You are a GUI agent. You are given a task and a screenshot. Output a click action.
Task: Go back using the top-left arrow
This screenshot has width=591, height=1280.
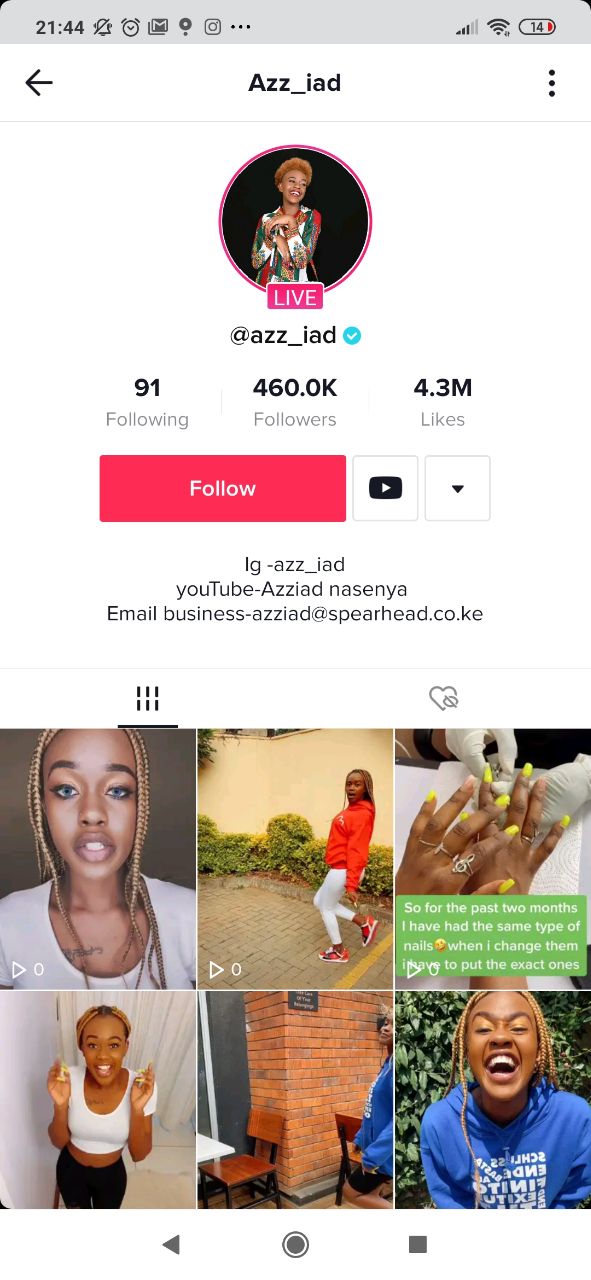(39, 83)
